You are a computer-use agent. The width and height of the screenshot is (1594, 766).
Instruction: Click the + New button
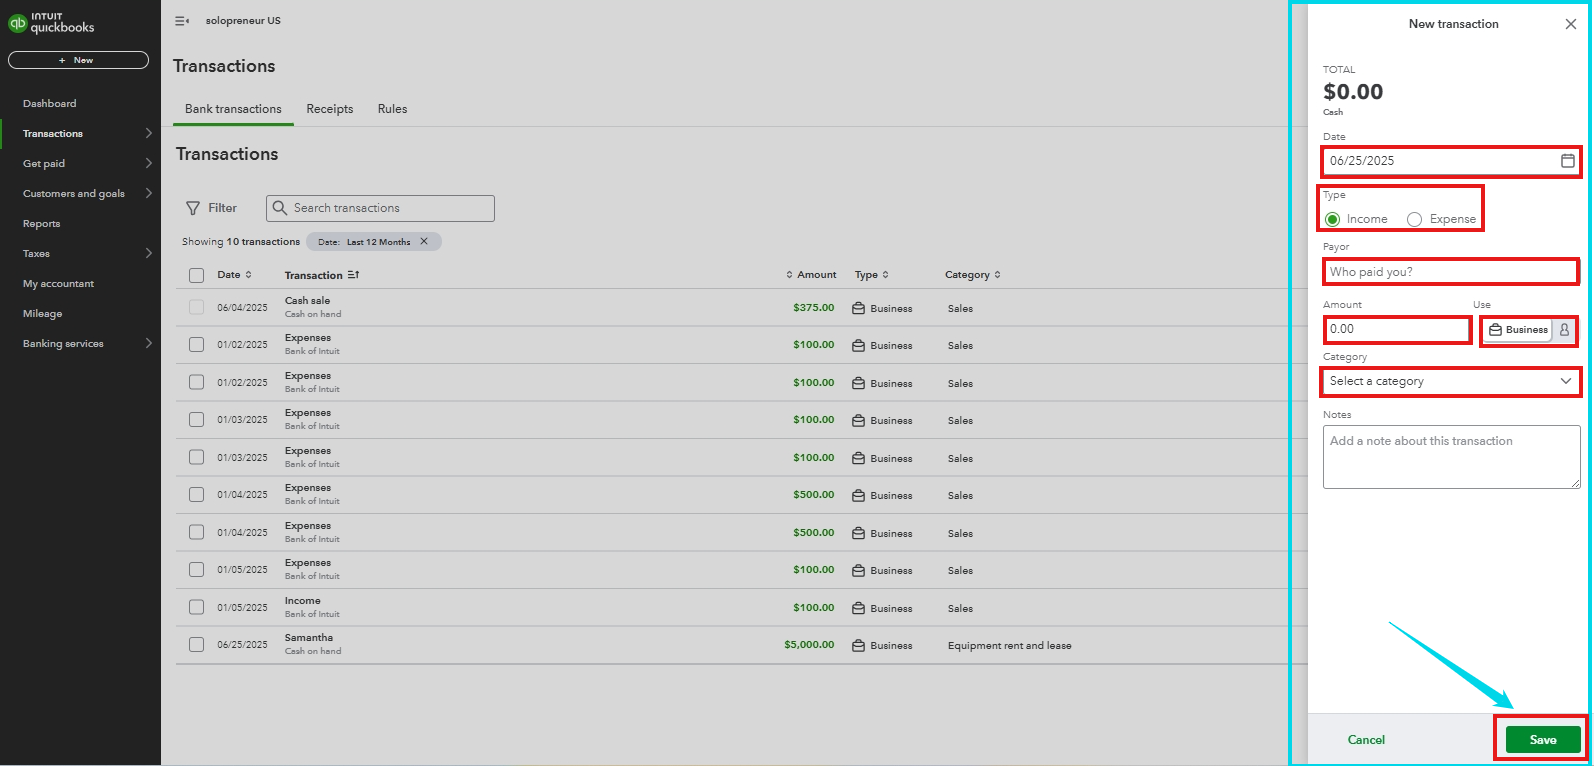[x=78, y=60]
